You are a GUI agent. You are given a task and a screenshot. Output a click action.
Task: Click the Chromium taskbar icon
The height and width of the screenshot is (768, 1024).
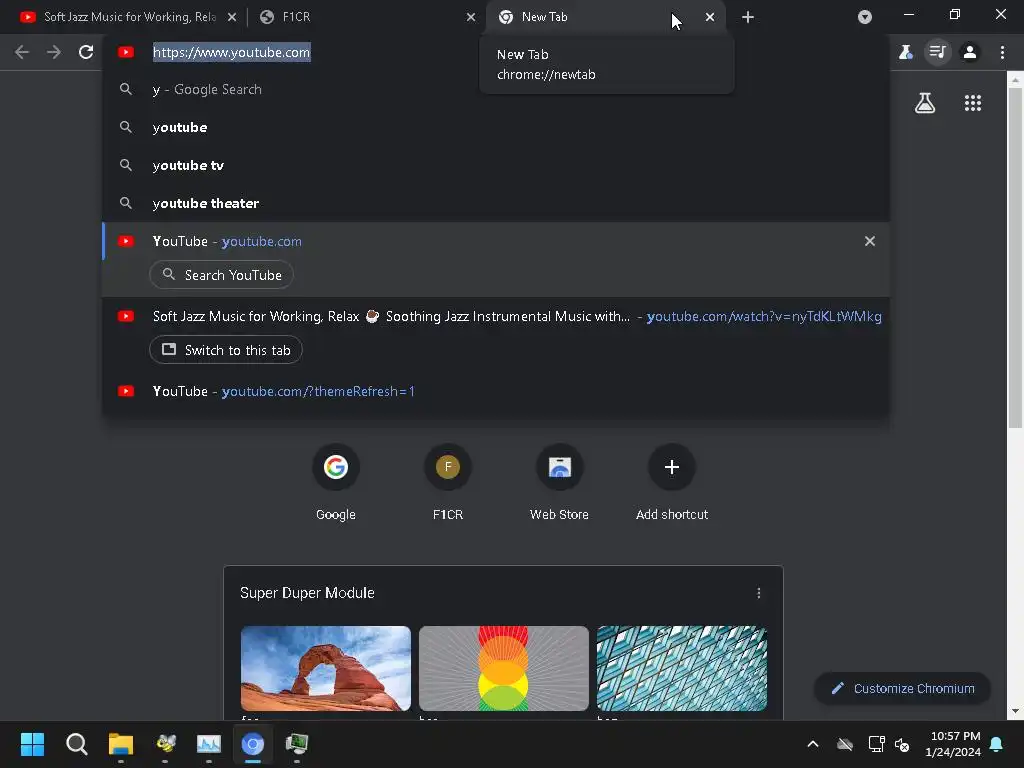pyautogui.click(x=253, y=744)
